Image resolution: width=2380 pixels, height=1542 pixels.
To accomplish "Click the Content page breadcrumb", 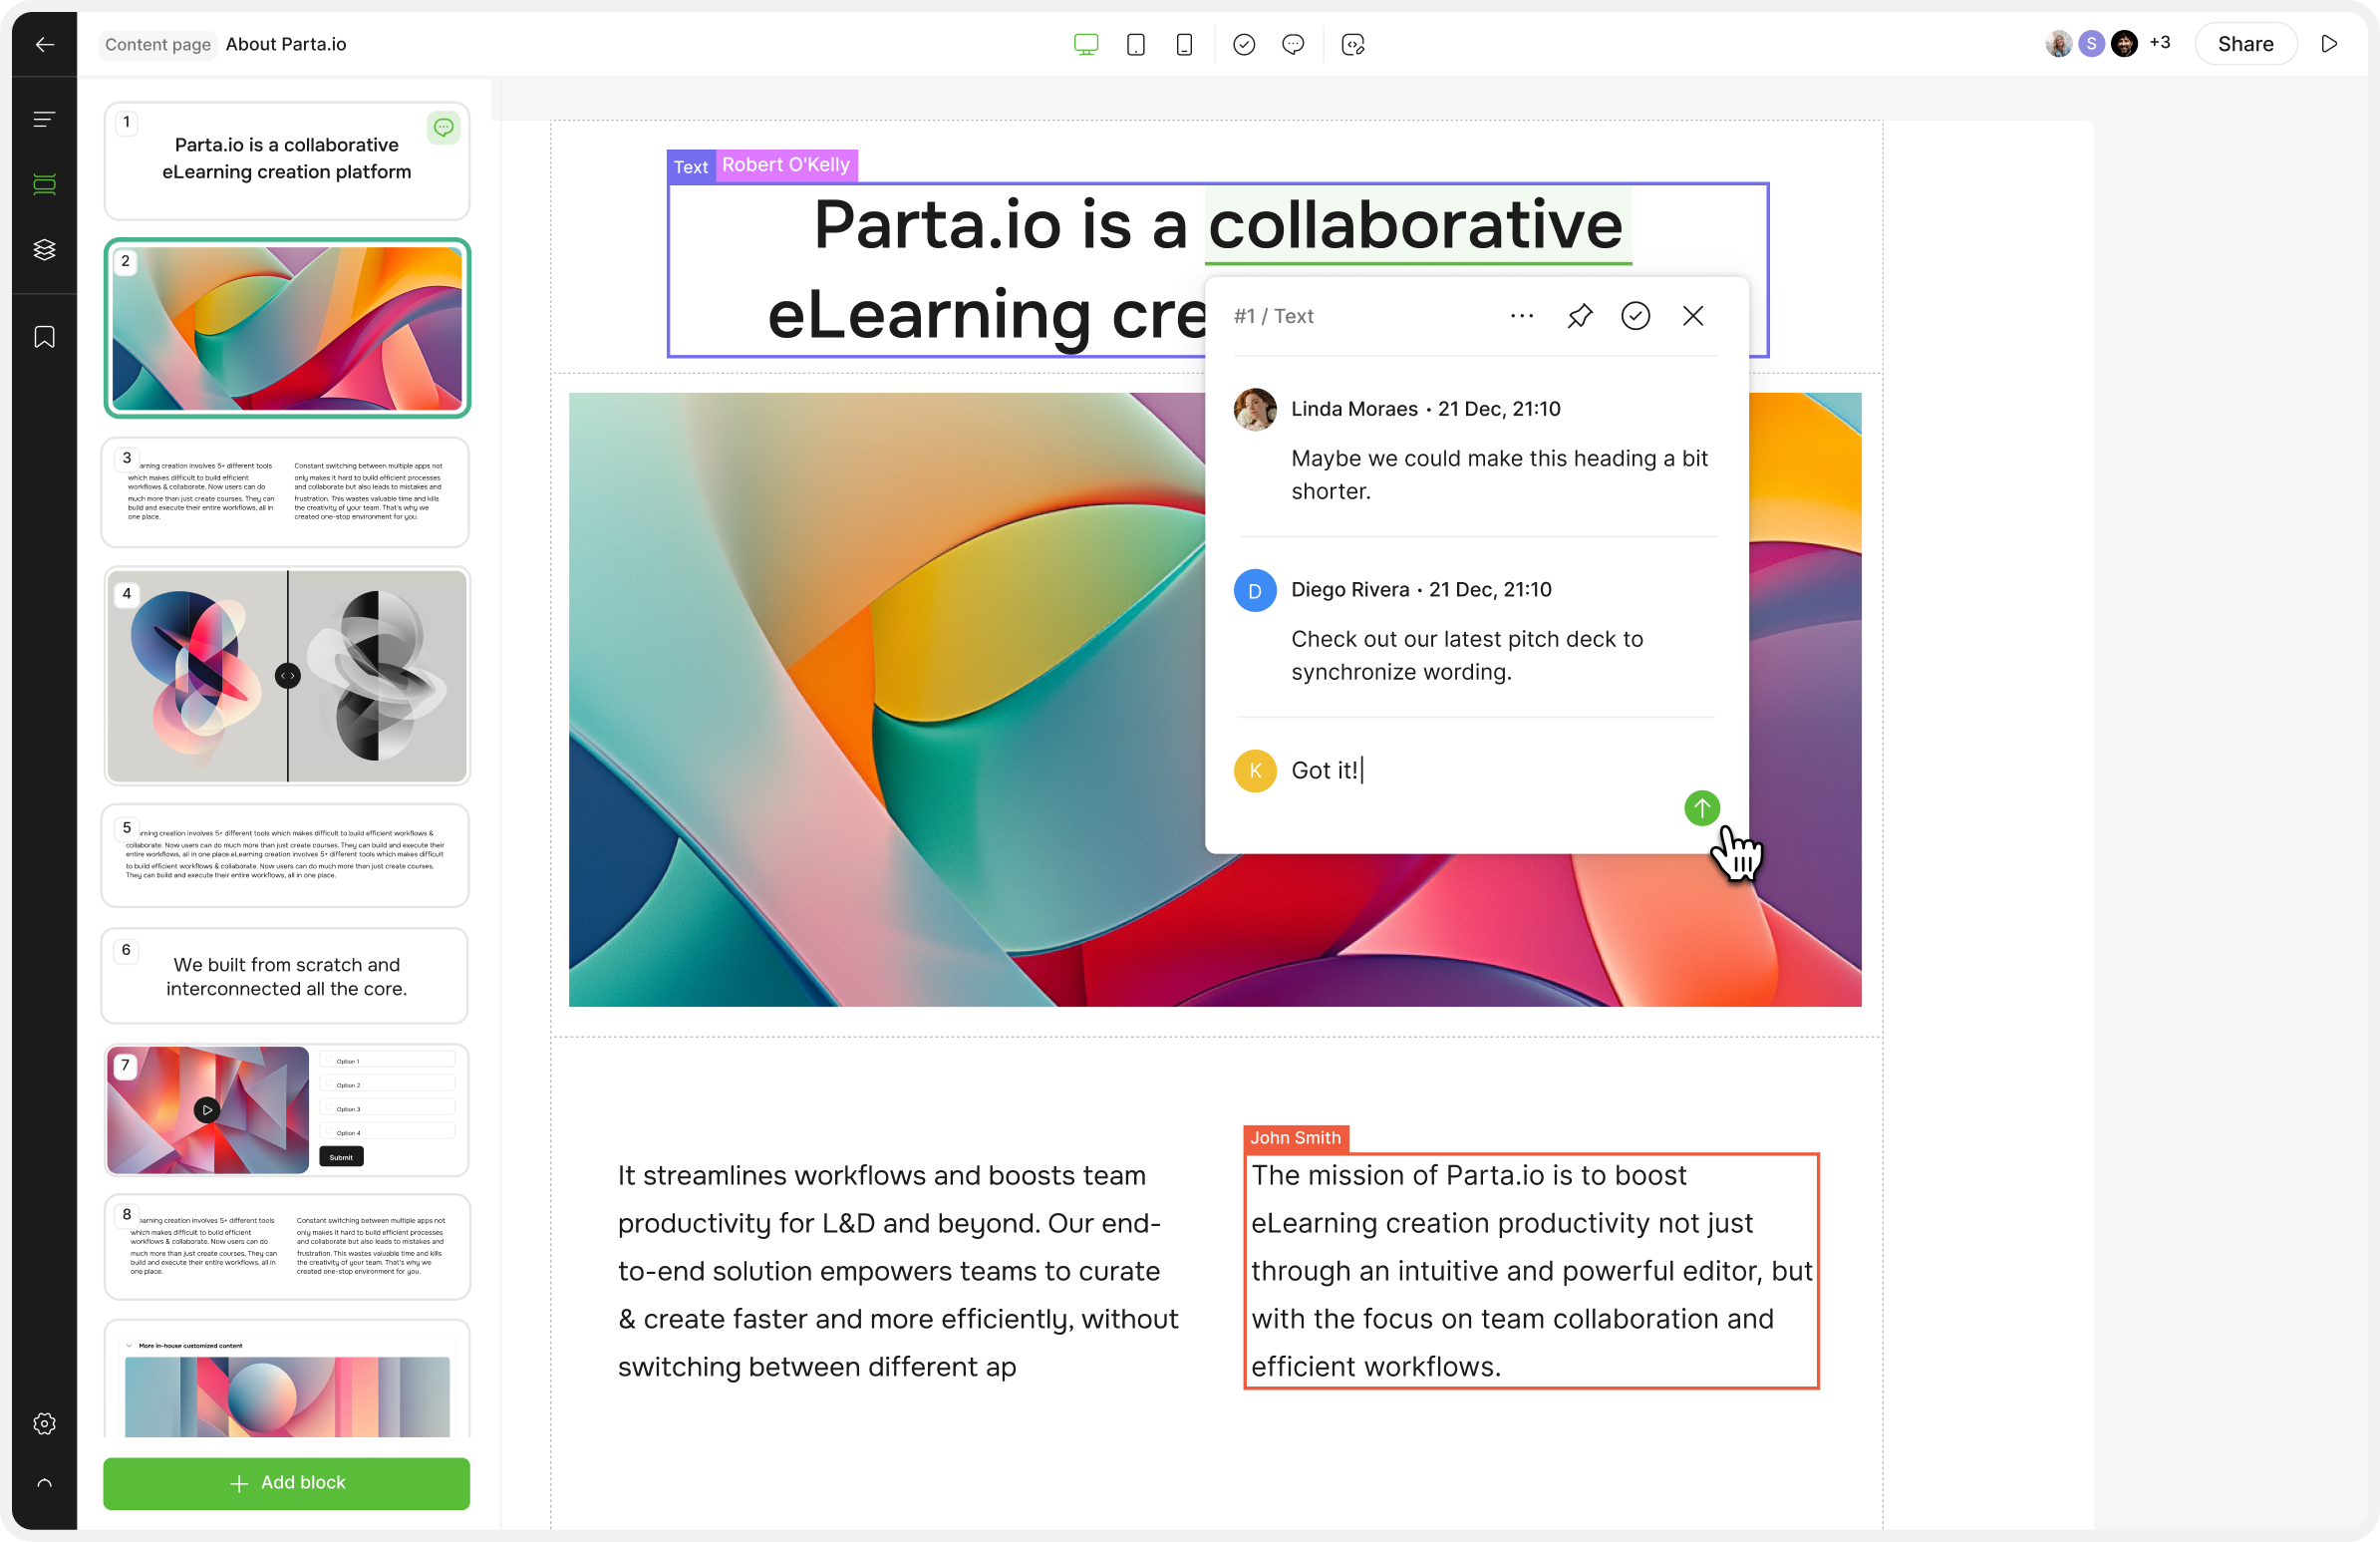I will click(x=158, y=44).
